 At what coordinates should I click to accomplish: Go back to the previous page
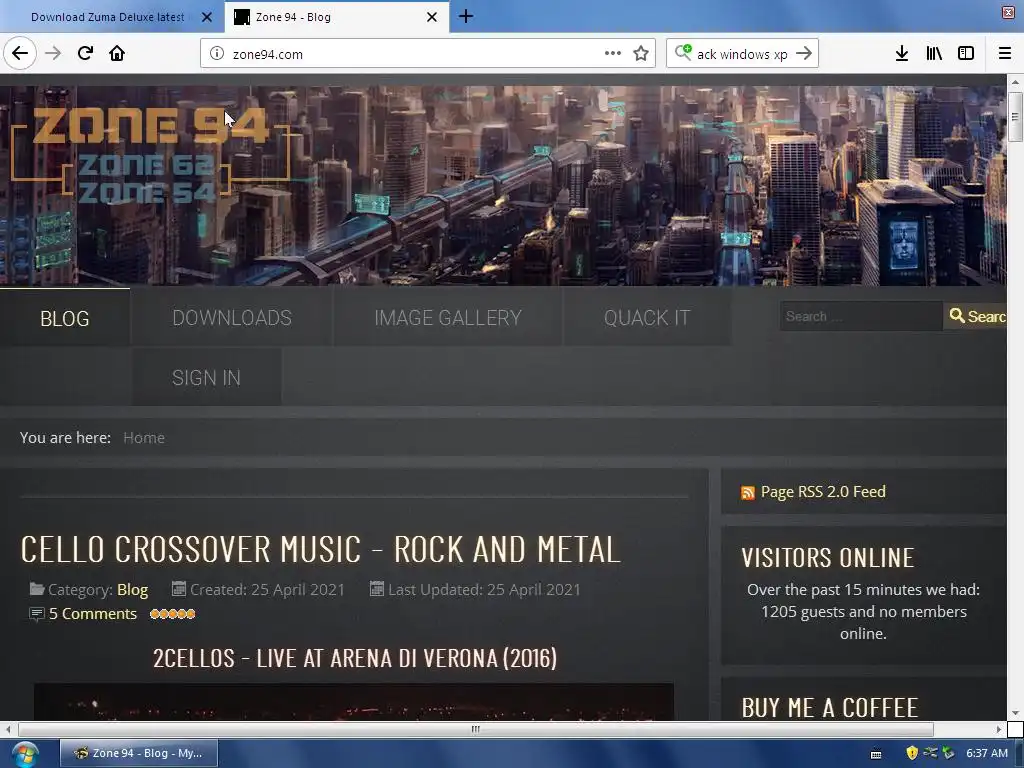click(20, 53)
